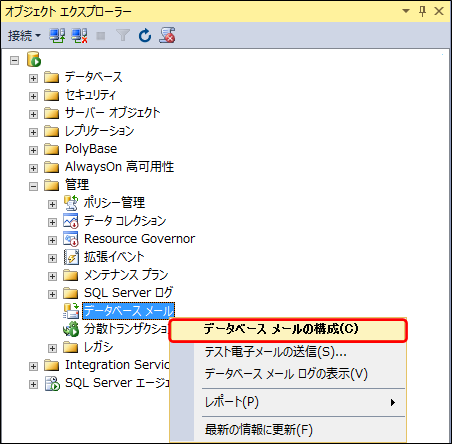This screenshot has width=452, height=444.
Task: Select the データベース メール tree item
Action: pos(129,311)
